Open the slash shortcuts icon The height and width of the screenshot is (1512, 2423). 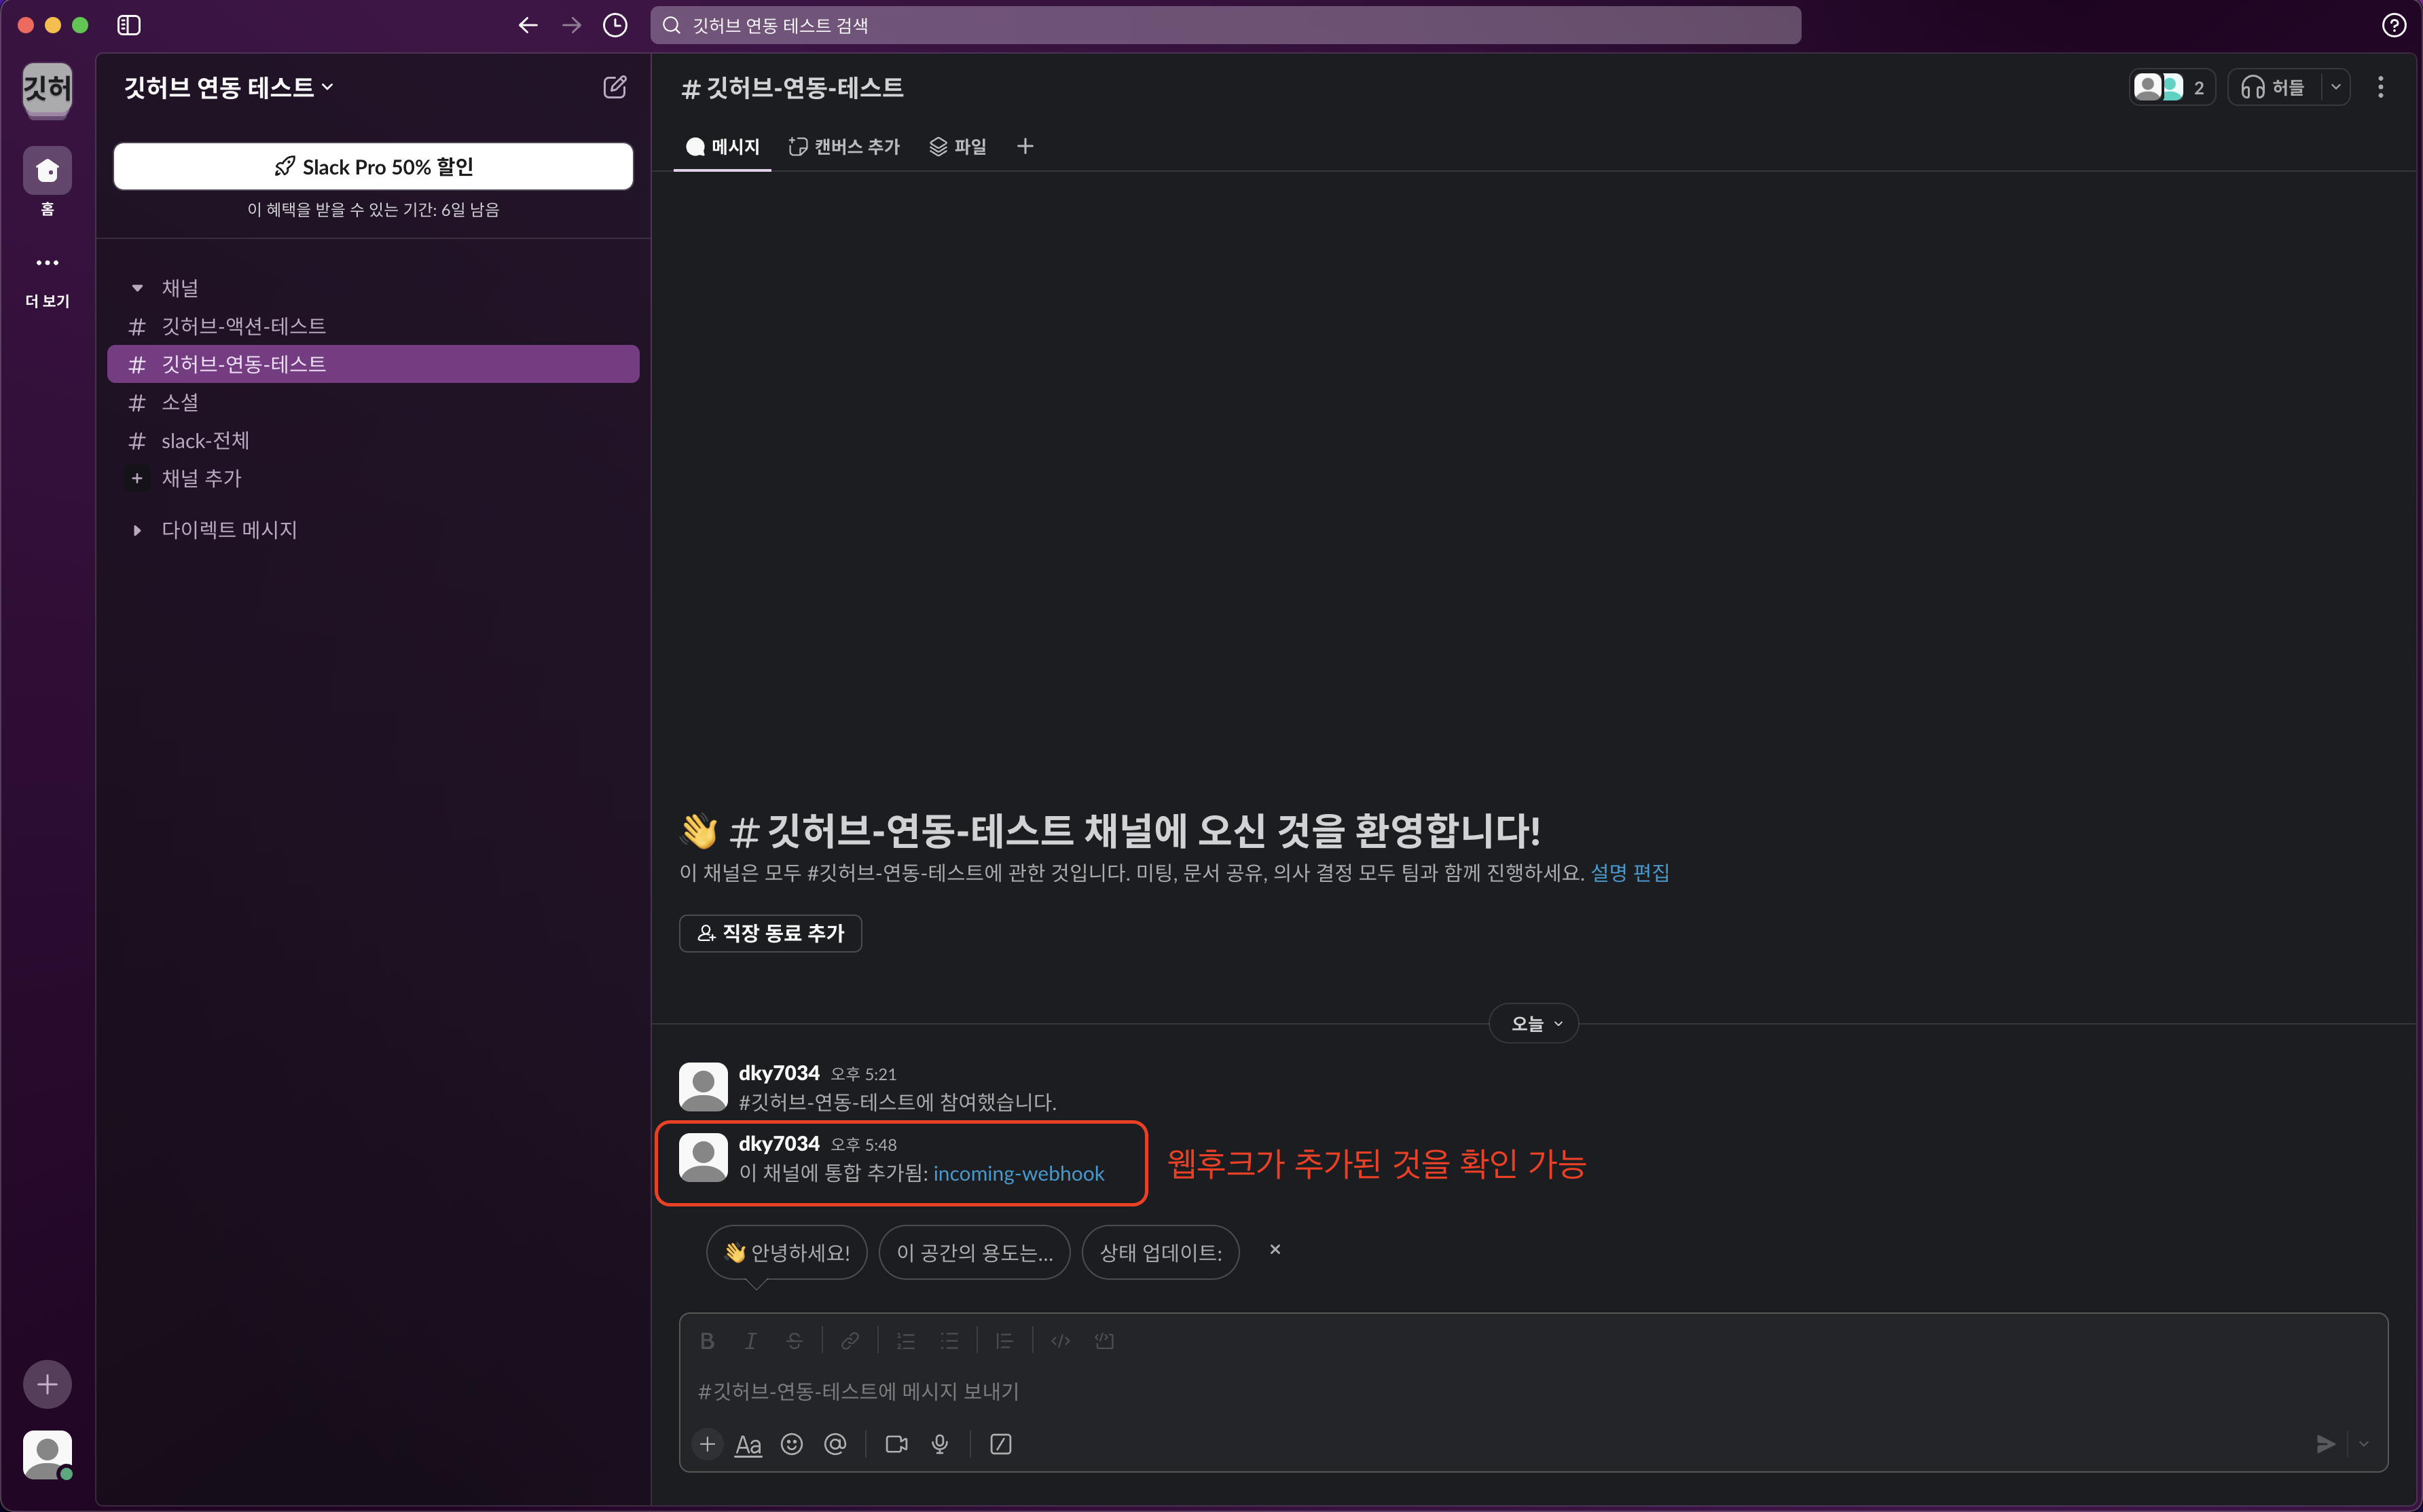click(1000, 1444)
